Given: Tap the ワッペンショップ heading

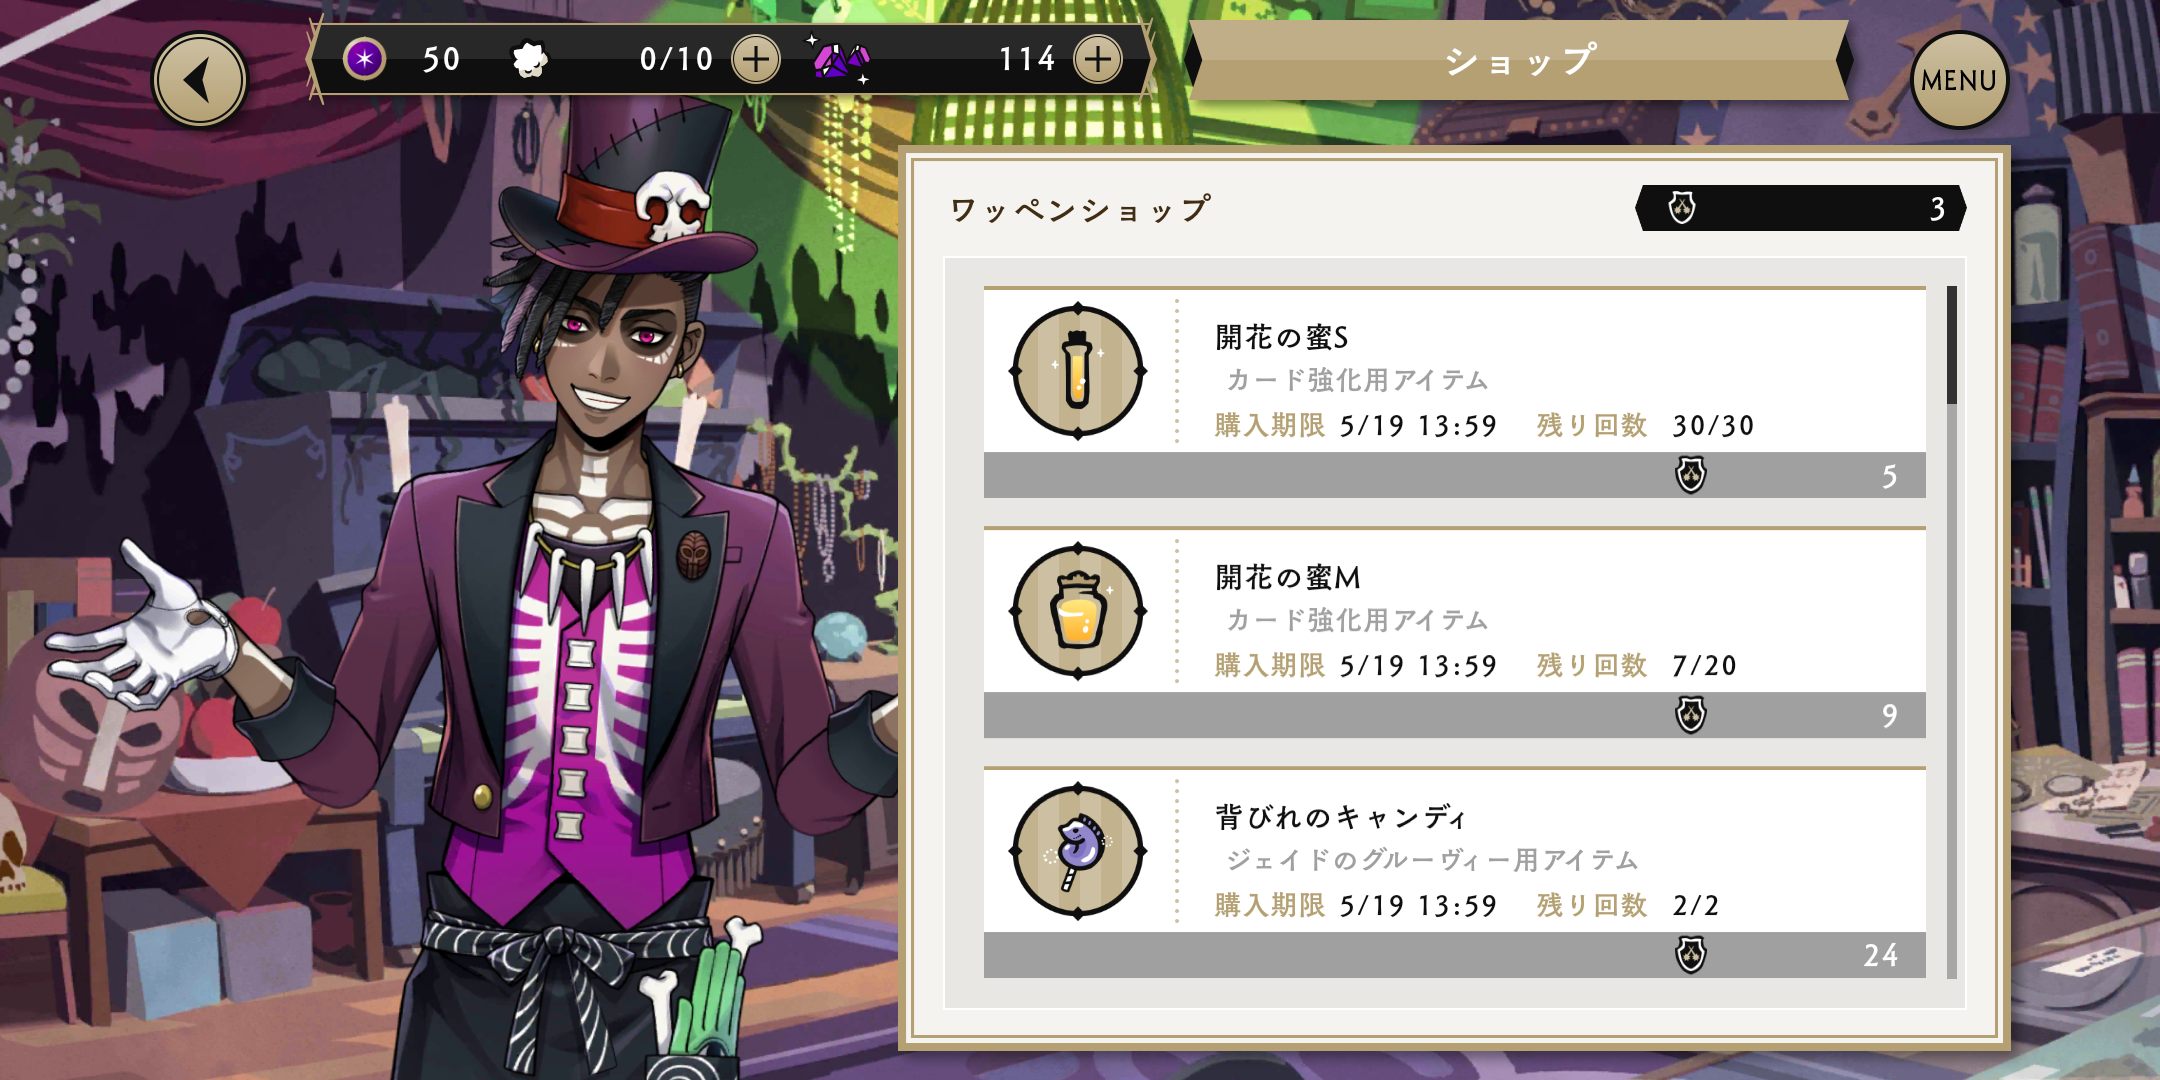Looking at the screenshot, I should click(1080, 209).
